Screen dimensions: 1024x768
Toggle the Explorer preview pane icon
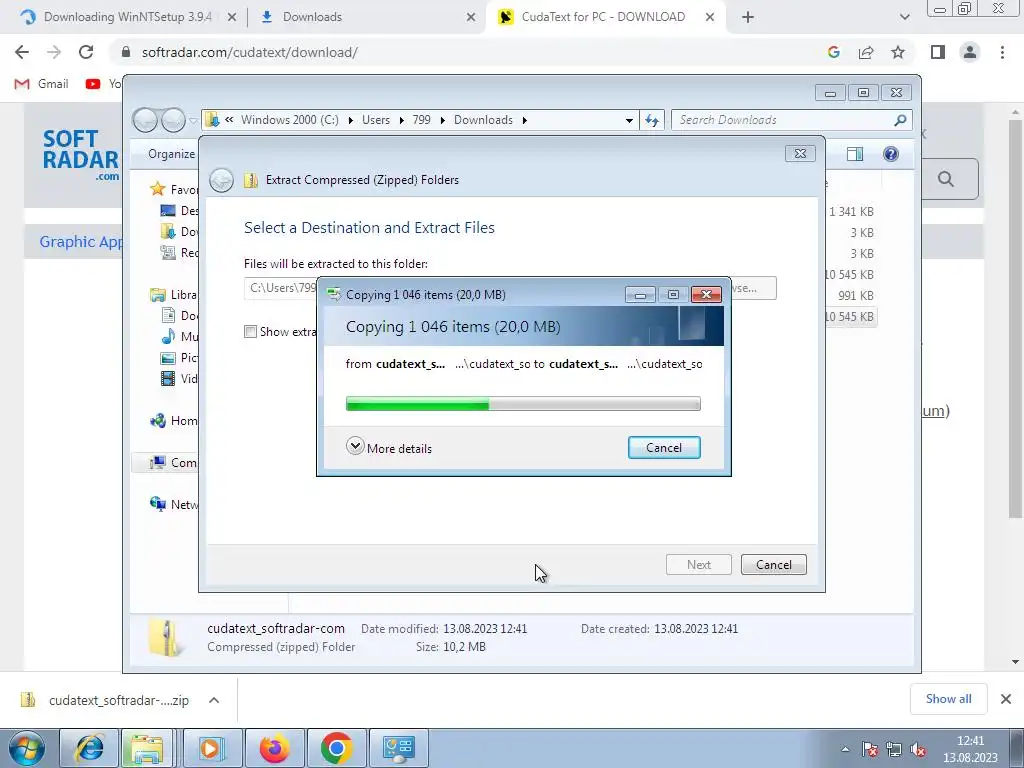pos(854,153)
